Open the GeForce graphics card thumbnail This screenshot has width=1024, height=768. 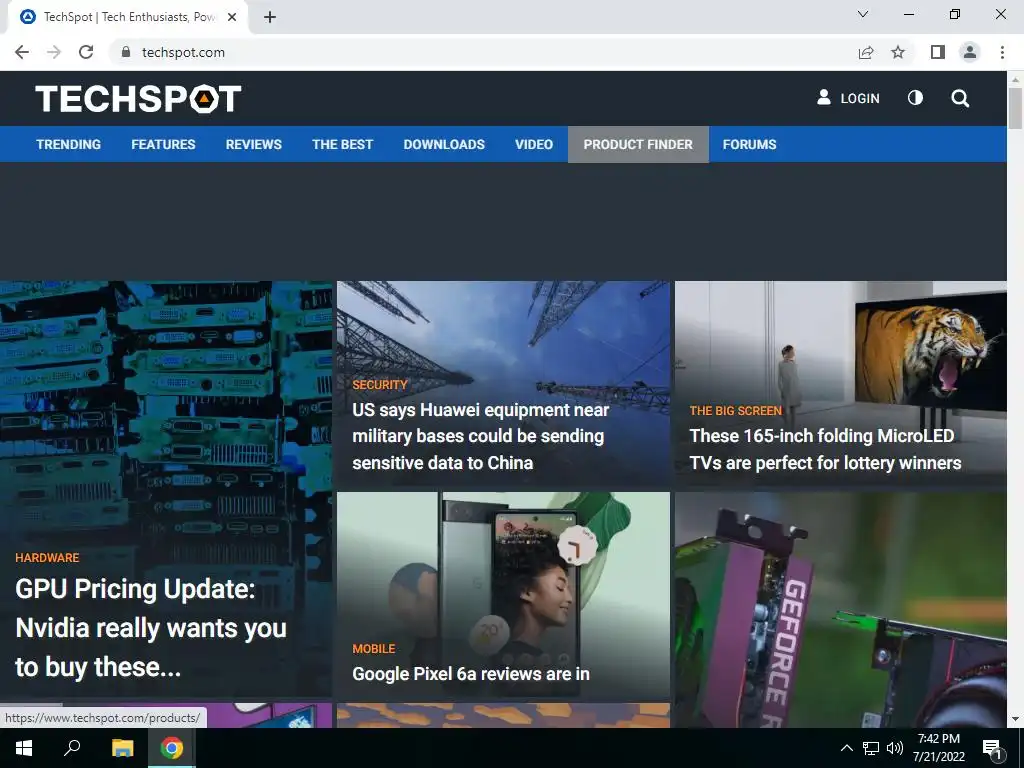(840, 609)
